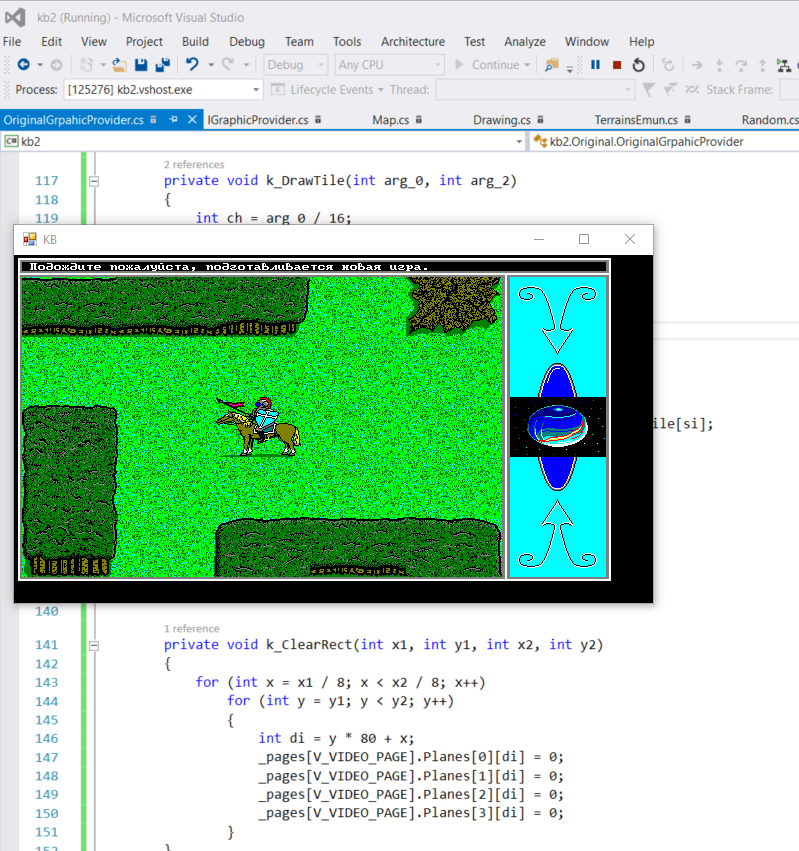This screenshot has width=799, height=851.
Task: Open the kb2 project scope dropdown
Action: [518, 142]
